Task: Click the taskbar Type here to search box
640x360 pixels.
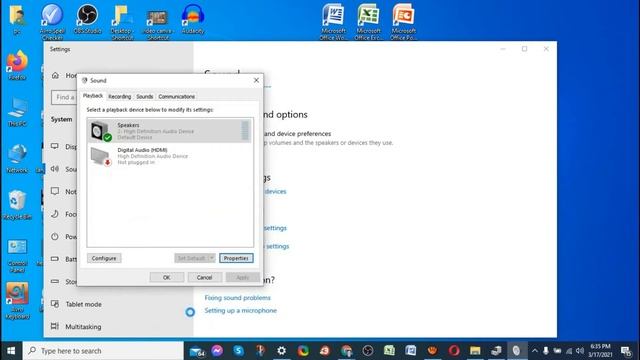Action: (x=103, y=351)
